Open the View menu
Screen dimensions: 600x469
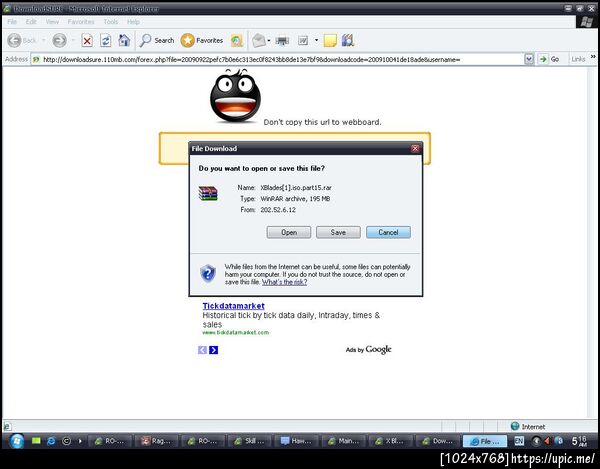coord(52,22)
